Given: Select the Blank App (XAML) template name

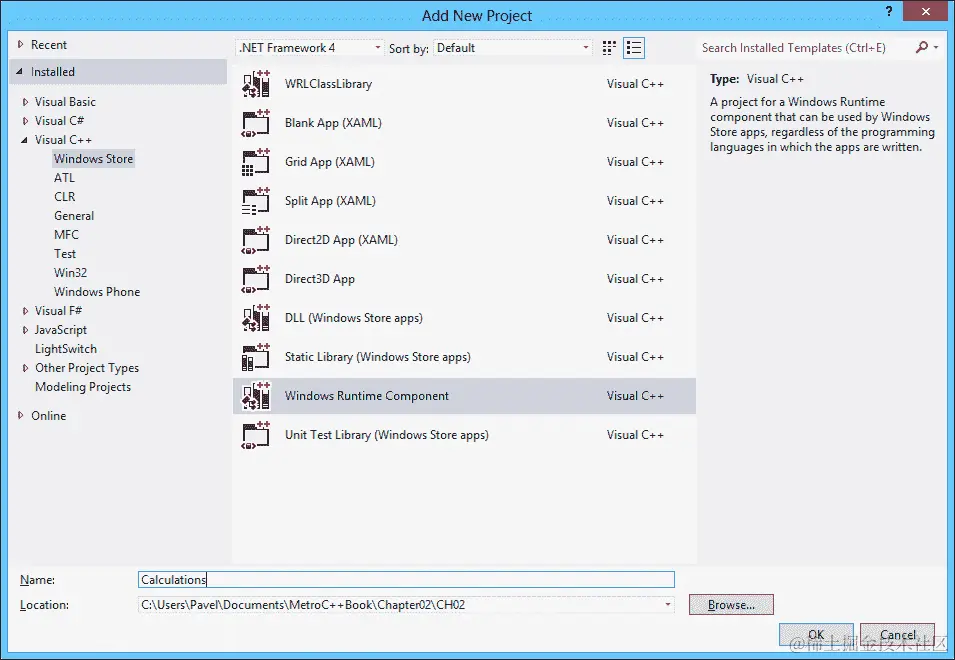Looking at the screenshot, I should coord(333,123).
